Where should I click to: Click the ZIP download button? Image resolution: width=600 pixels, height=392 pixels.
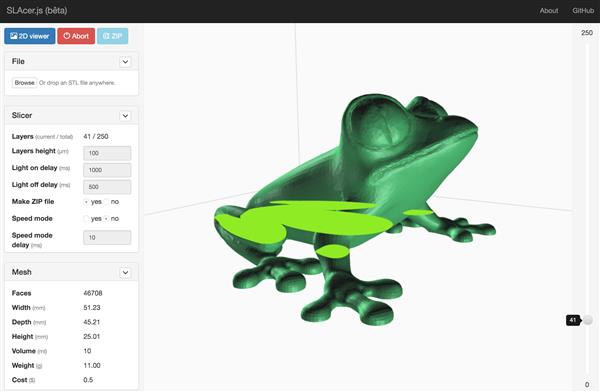point(112,36)
